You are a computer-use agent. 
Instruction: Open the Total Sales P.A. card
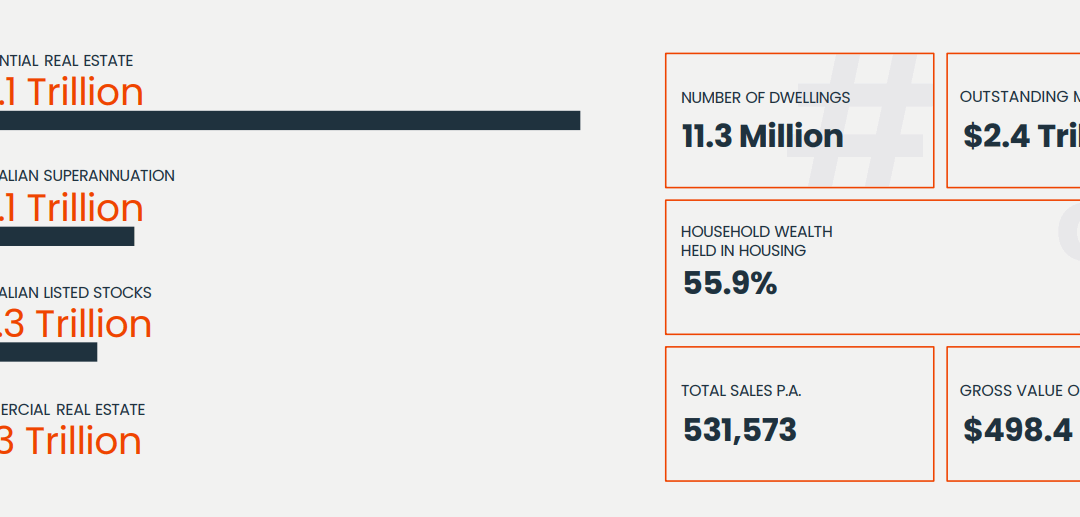800,414
